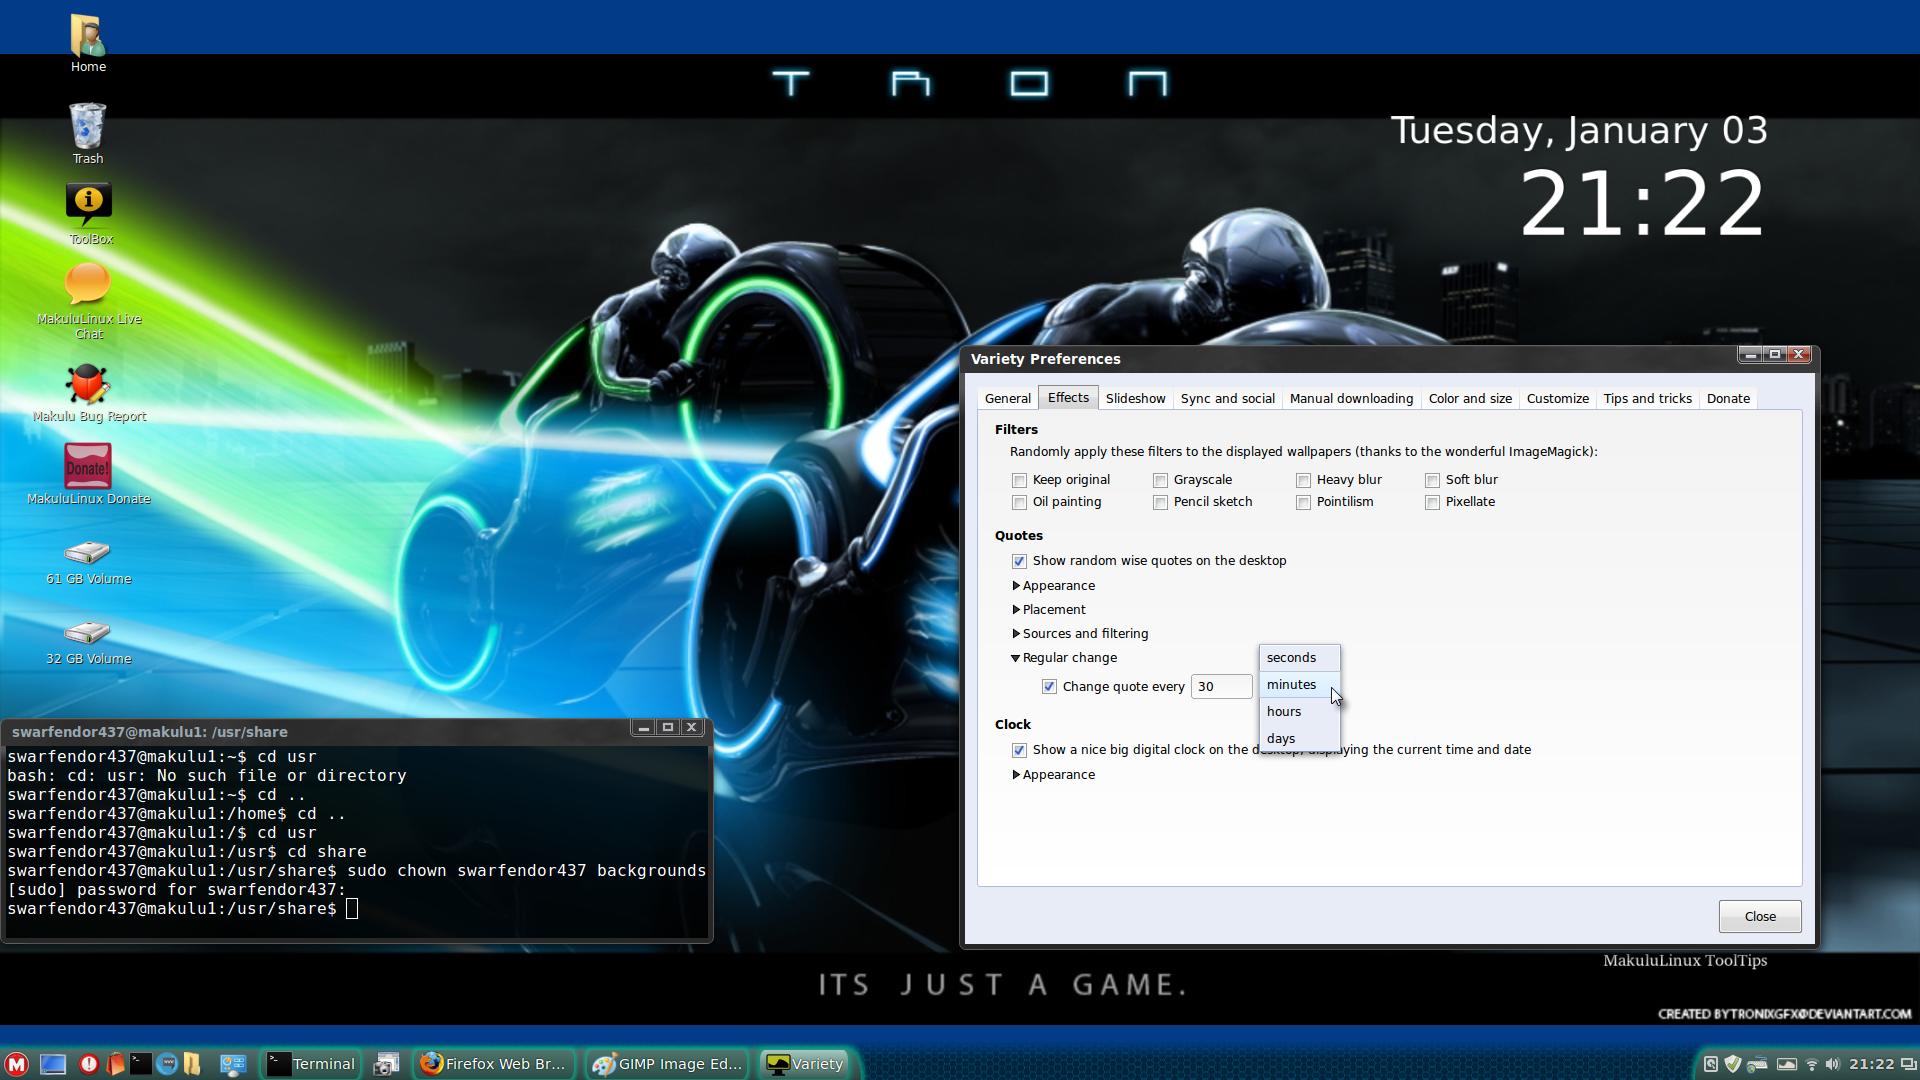Open the file manager folder launcher

[192, 1064]
